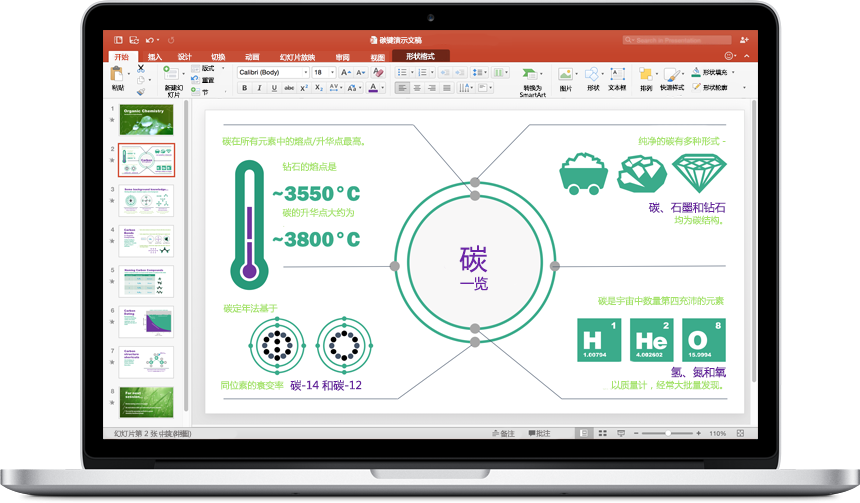
Task: Expand the 图片 picture dropdown
Action: pyautogui.click(x=576, y=74)
